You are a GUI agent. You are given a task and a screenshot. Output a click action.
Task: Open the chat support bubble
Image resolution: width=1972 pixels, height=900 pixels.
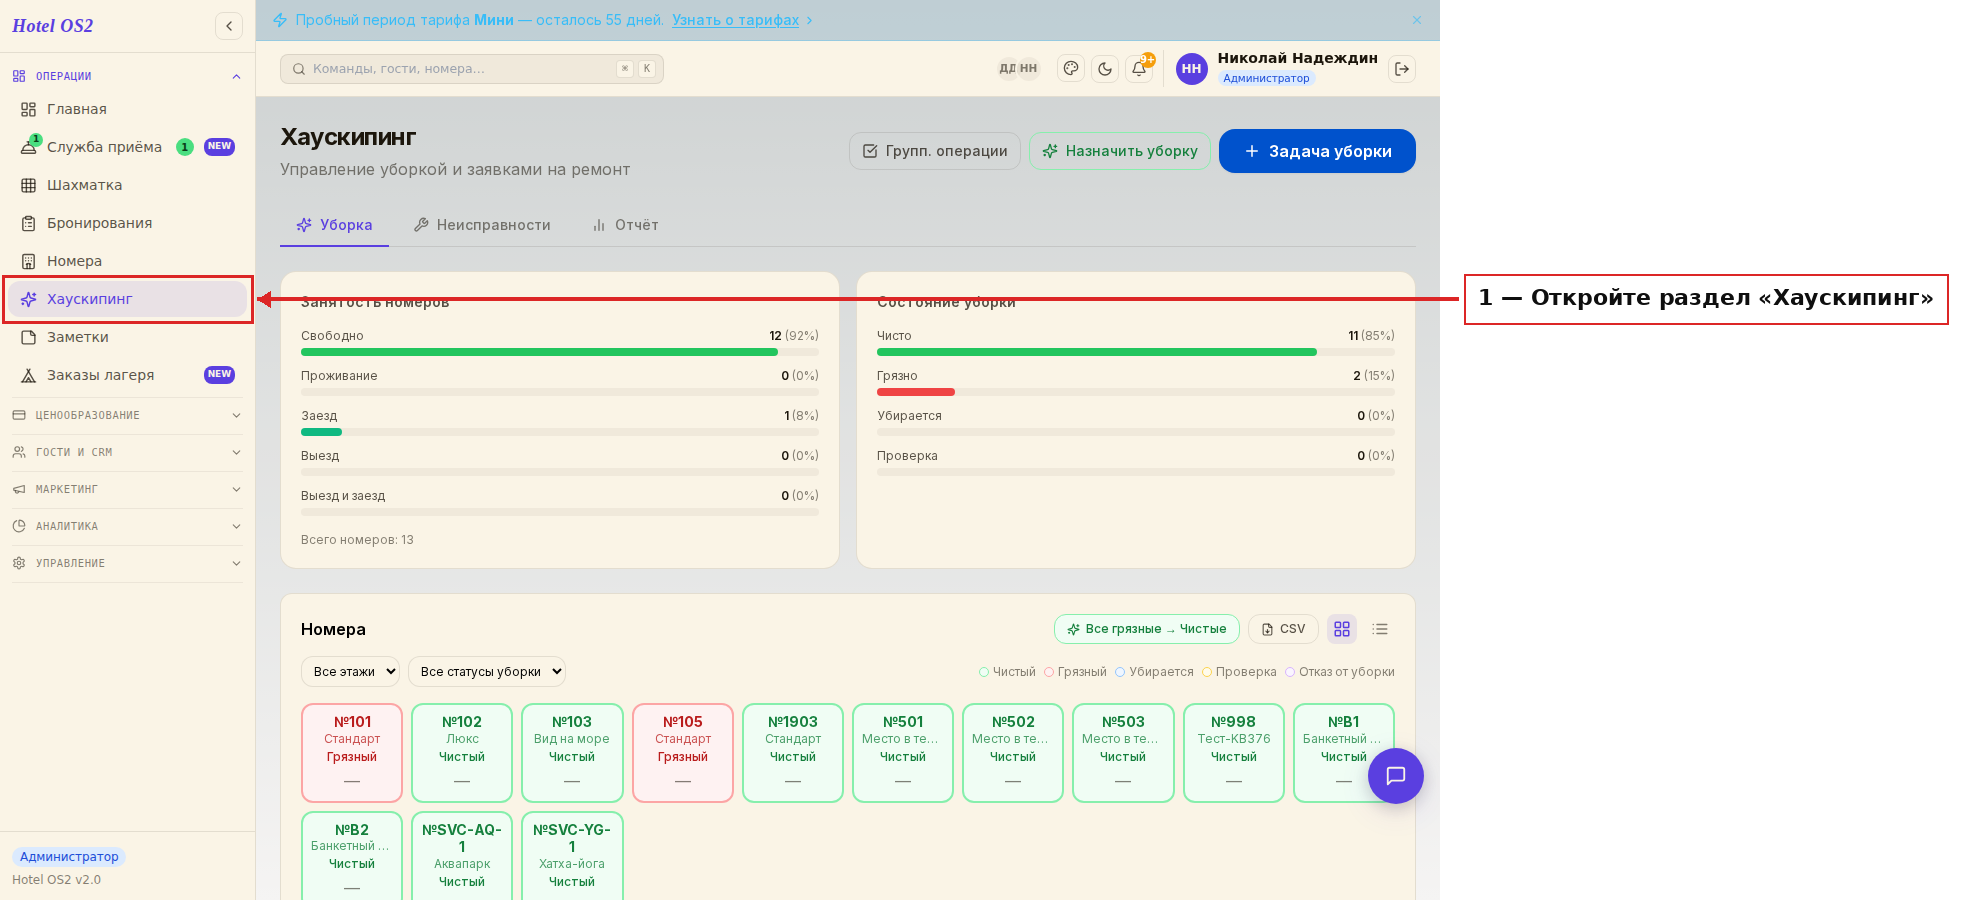tap(1396, 776)
